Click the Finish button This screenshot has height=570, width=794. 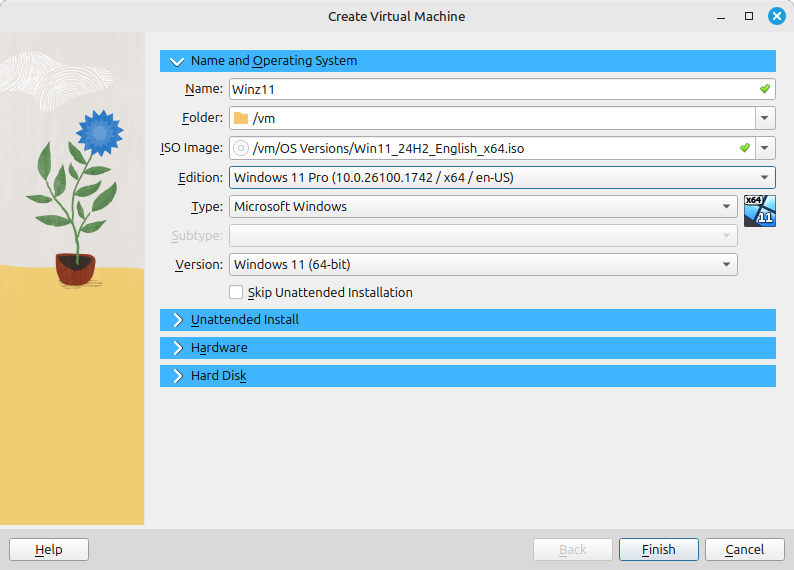pyautogui.click(x=659, y=550)
